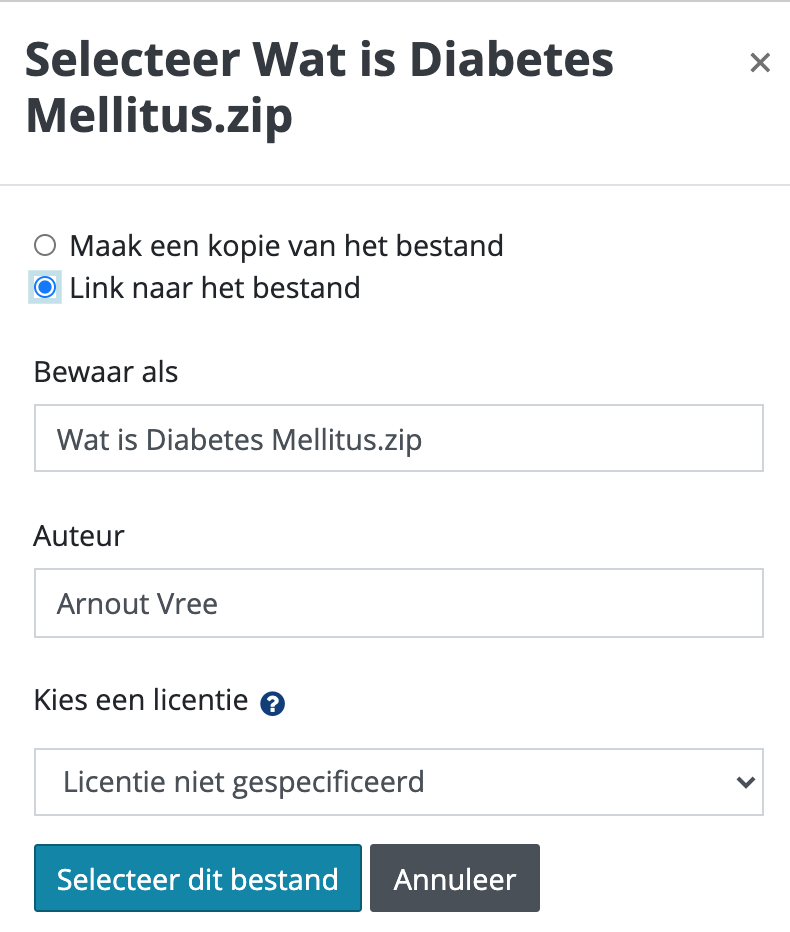The image size is (790, 932).
Task: Open the 'Kies een licentie' dropdown
Action: (x=399, y=782)
